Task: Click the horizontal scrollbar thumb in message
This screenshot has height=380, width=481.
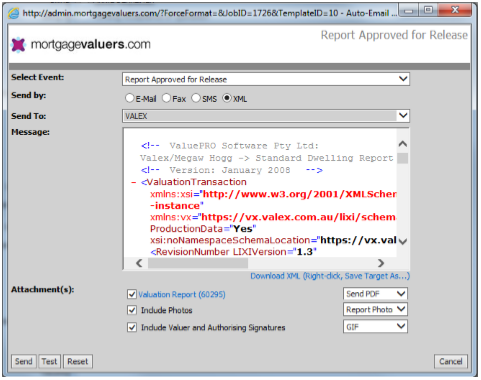Action: 198,263
